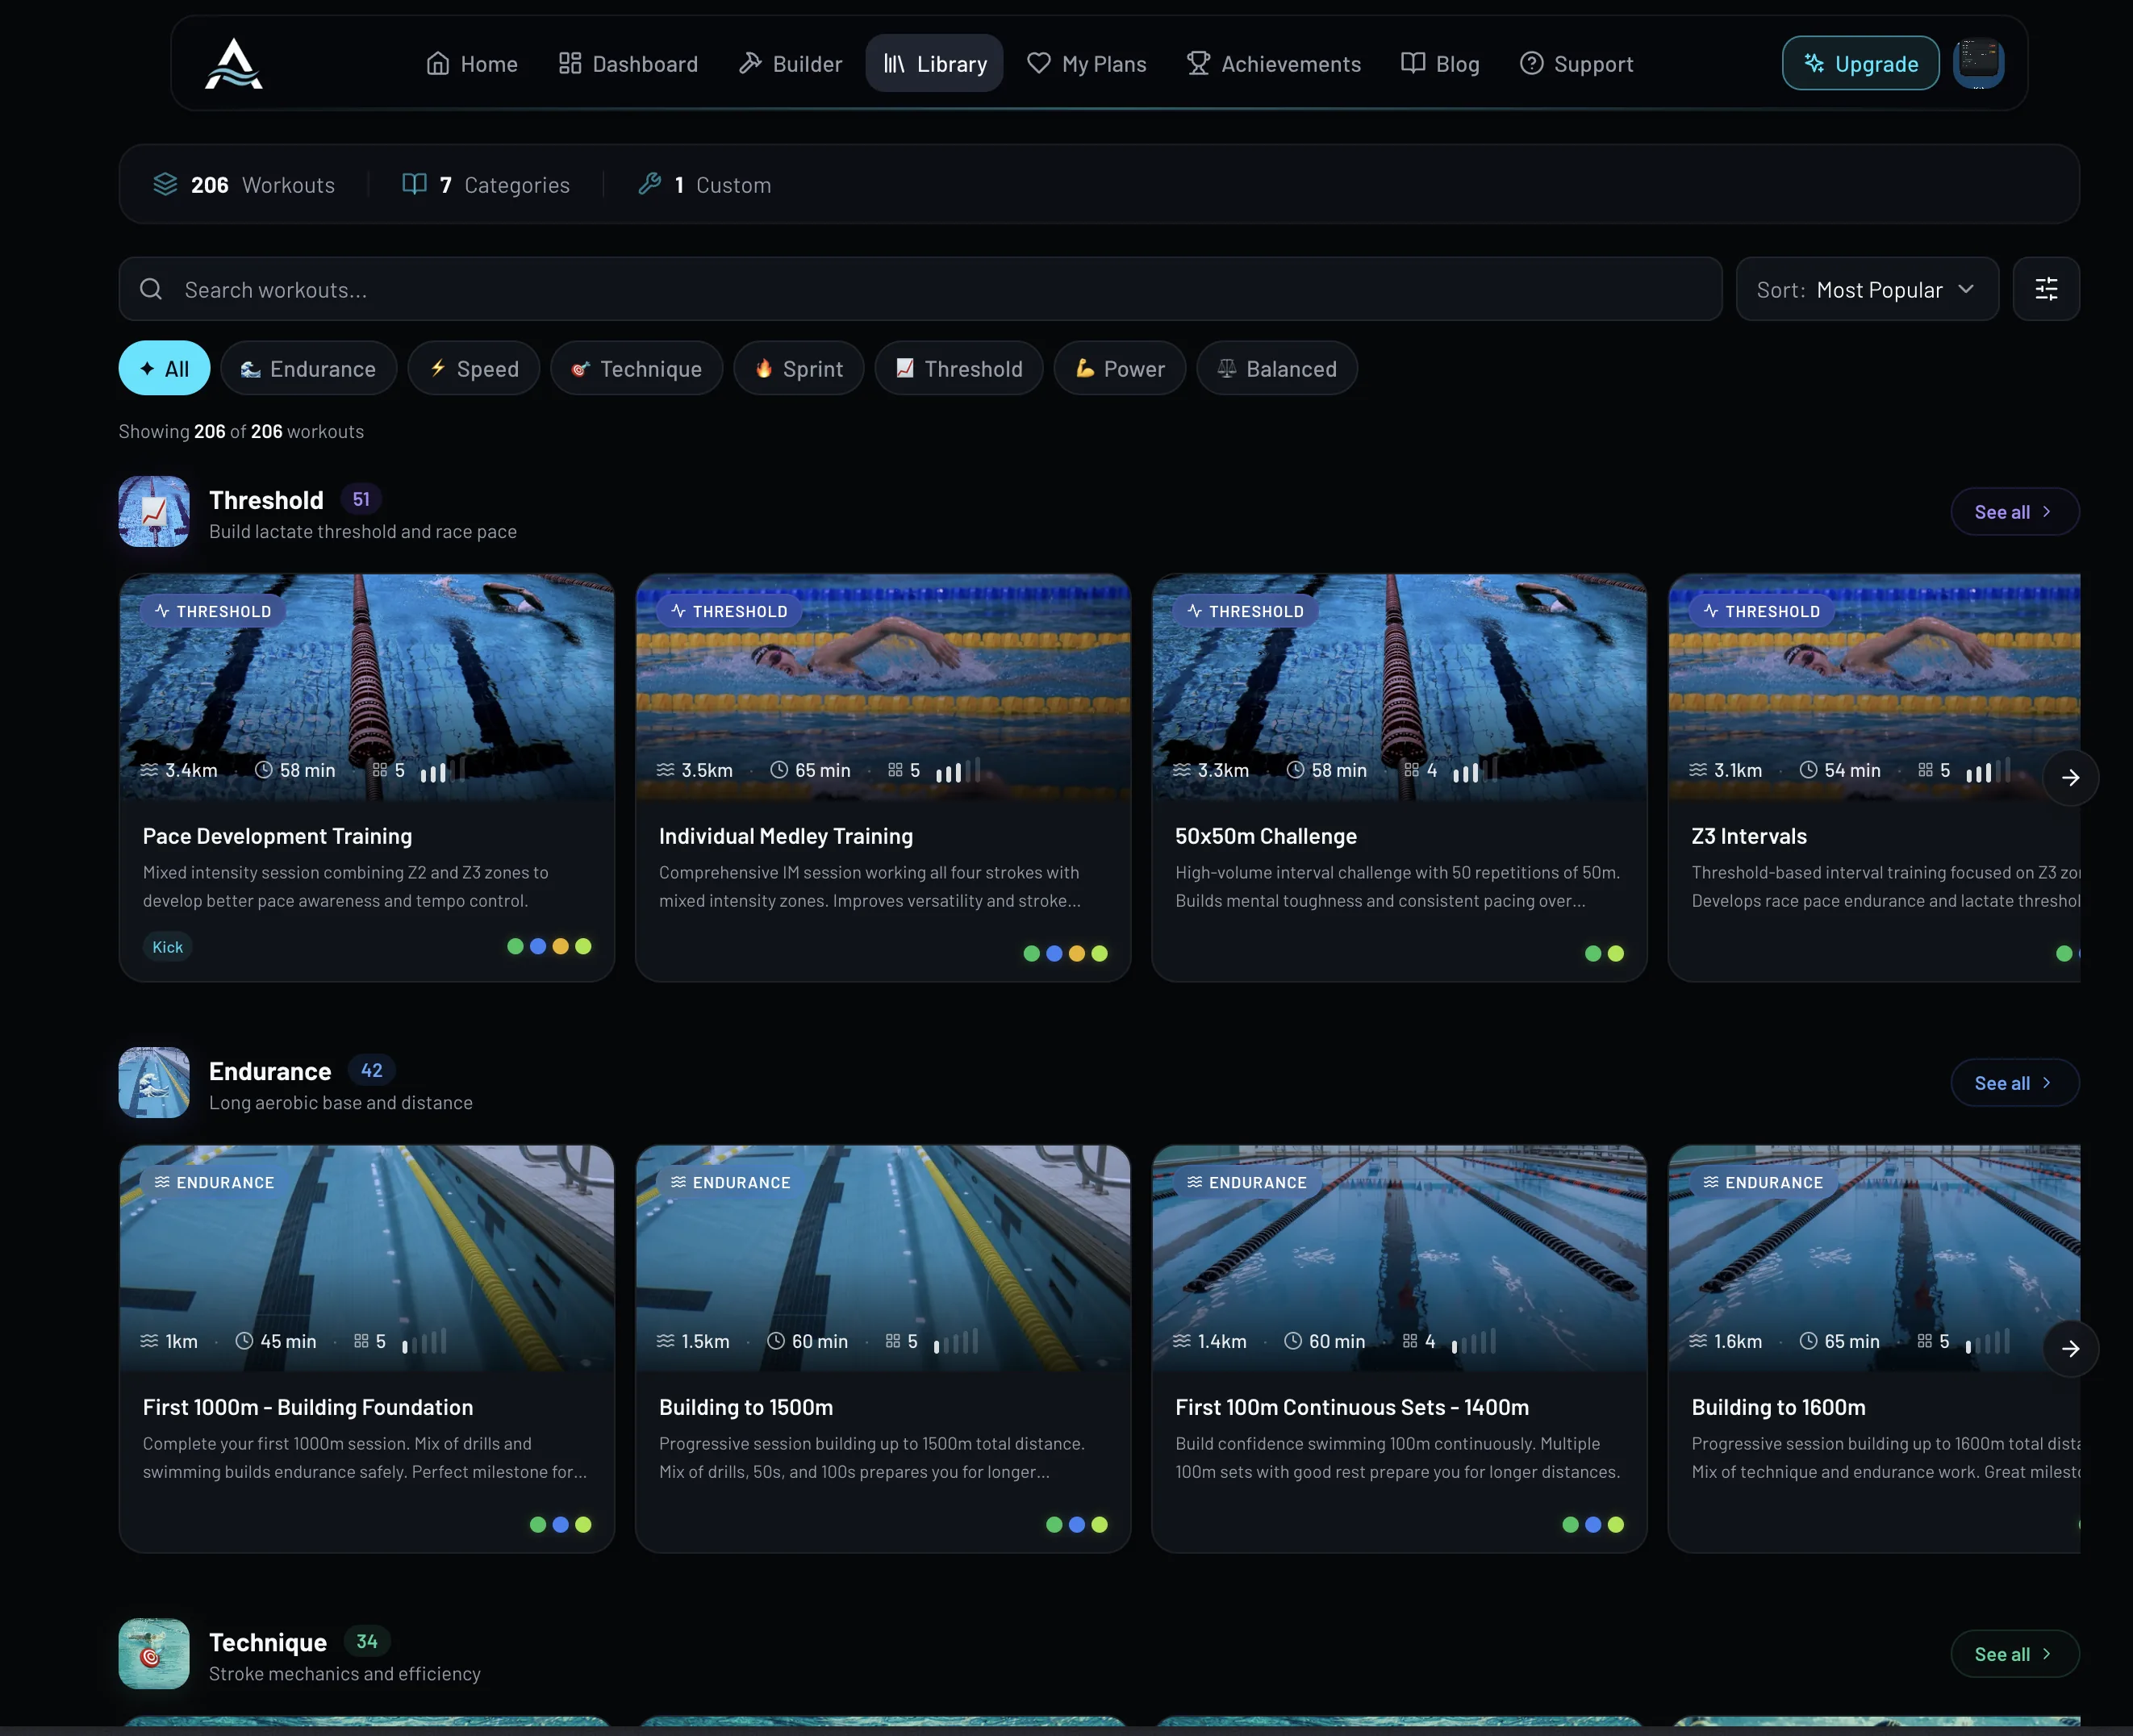Expand Endurance section via See all
This screenshot has height=1736, width=2133.
[x=2014, y=1083]
